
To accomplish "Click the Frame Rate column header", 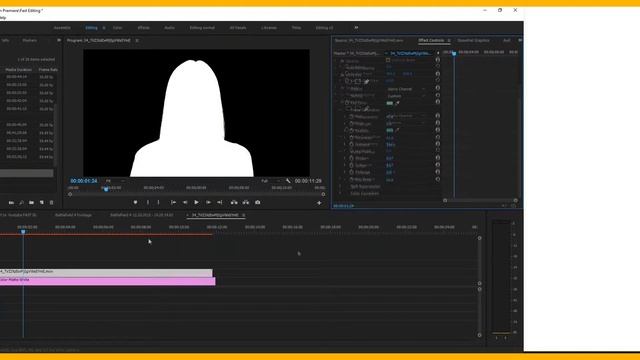I will [48, 70].
